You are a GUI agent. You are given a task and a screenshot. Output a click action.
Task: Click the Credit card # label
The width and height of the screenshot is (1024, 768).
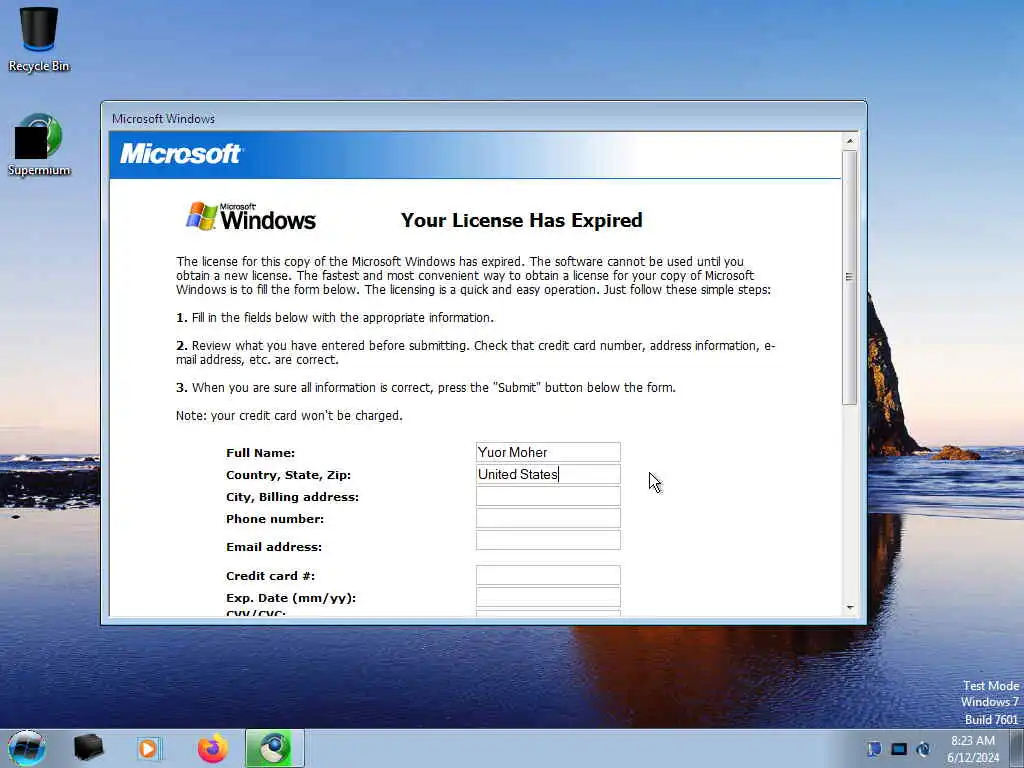click(x=270, y=576)
